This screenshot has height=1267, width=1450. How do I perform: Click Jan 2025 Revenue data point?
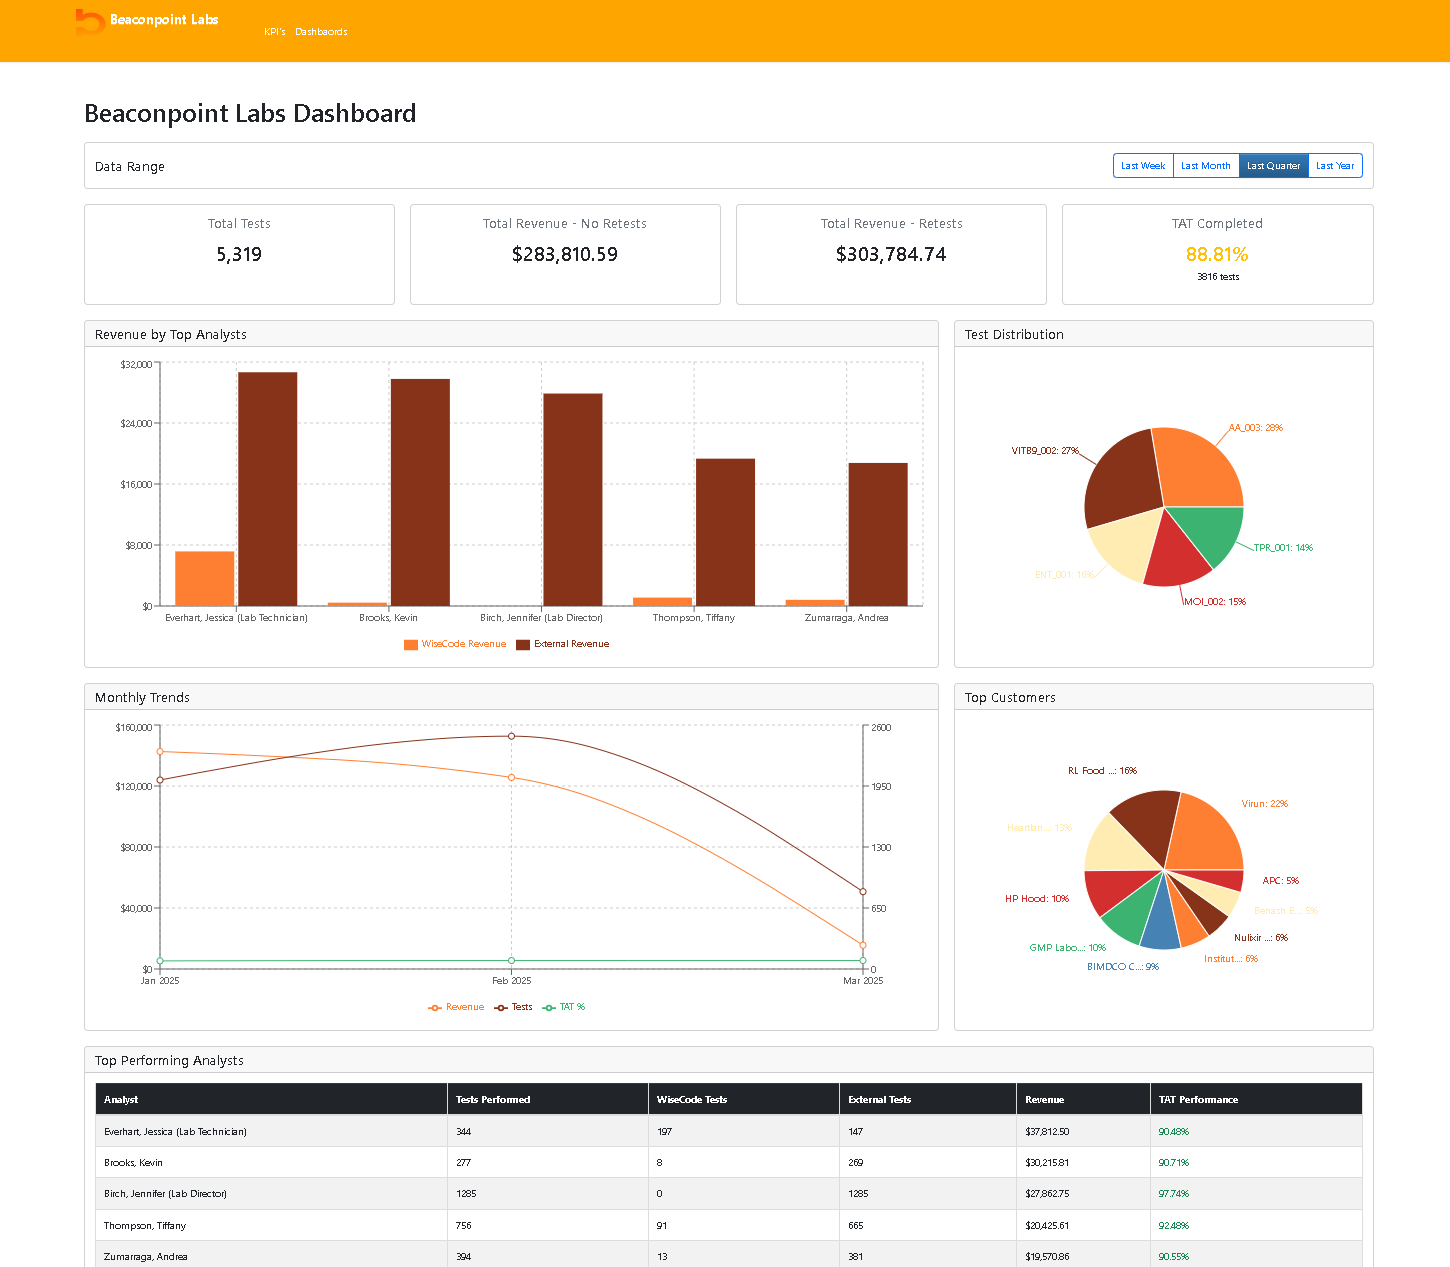[x=160, y=752]
